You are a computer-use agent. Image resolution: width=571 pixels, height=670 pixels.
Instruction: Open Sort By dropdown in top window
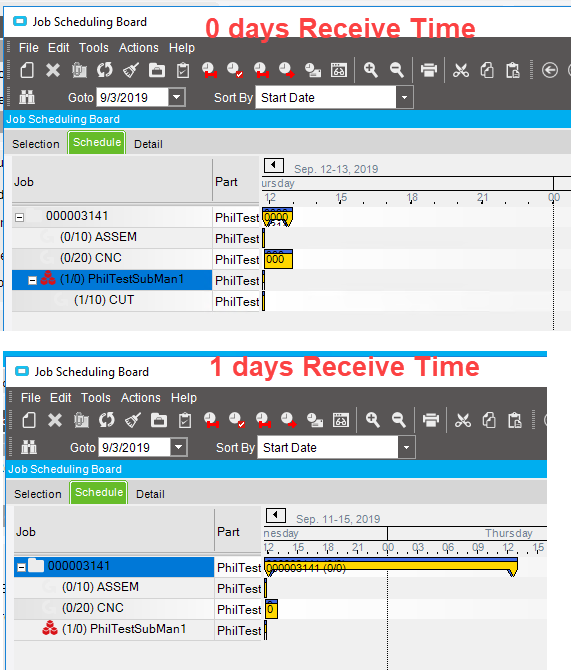coord(404,97)
